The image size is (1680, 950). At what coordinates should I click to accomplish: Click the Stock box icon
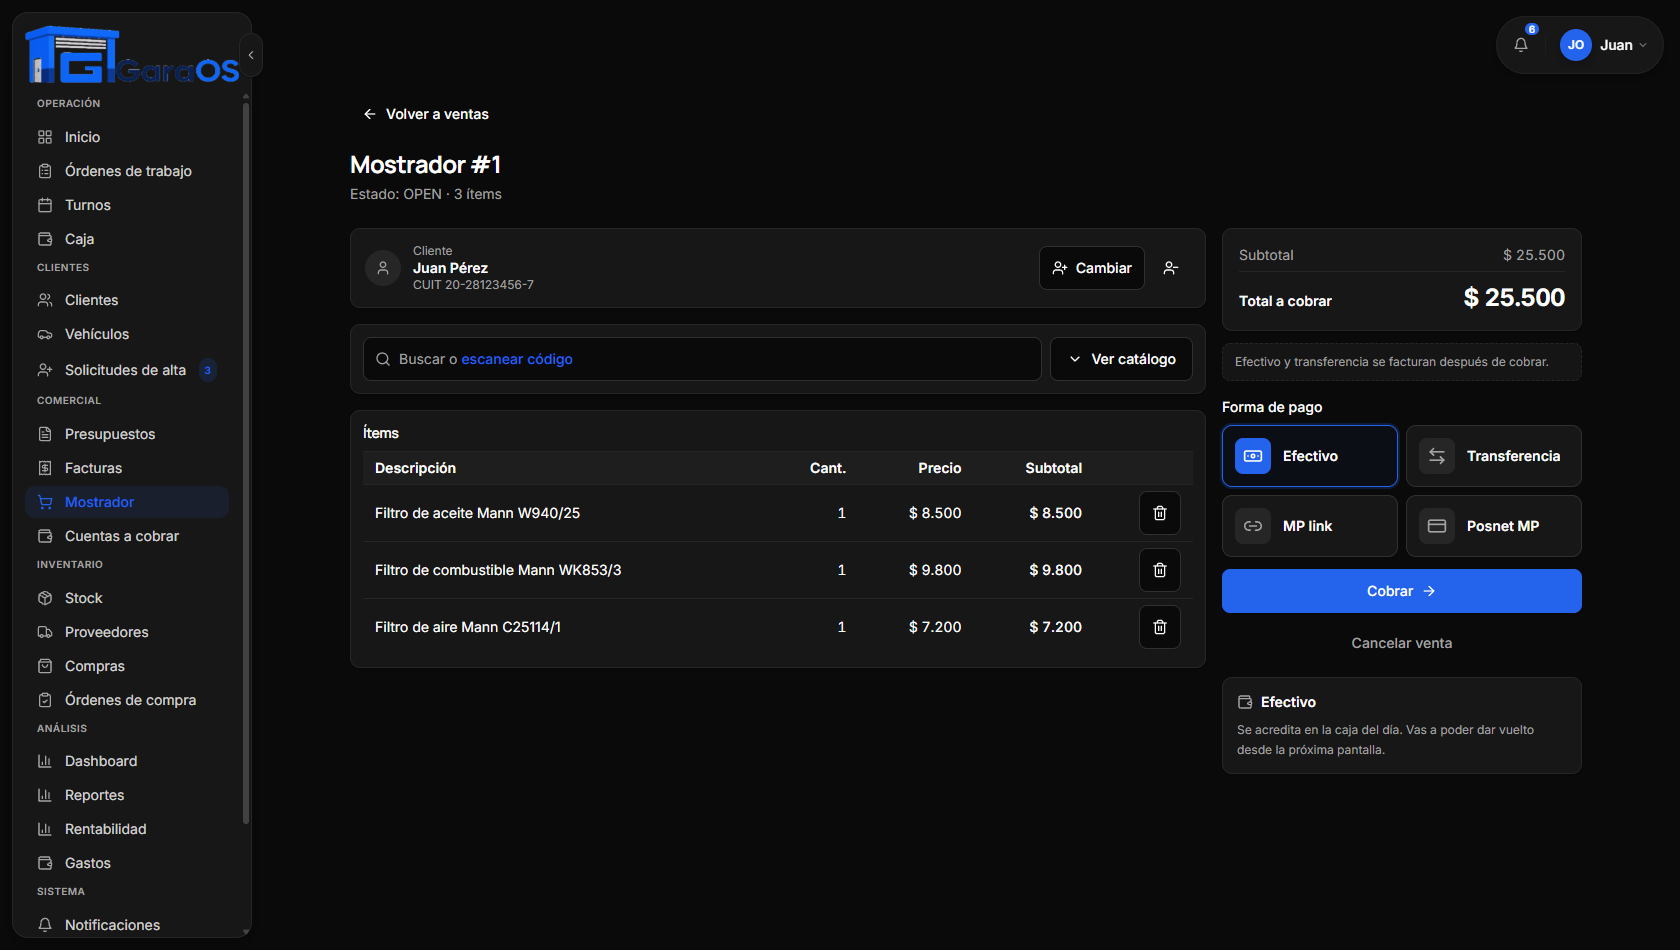pyautogui.click(x=45, y=598)
